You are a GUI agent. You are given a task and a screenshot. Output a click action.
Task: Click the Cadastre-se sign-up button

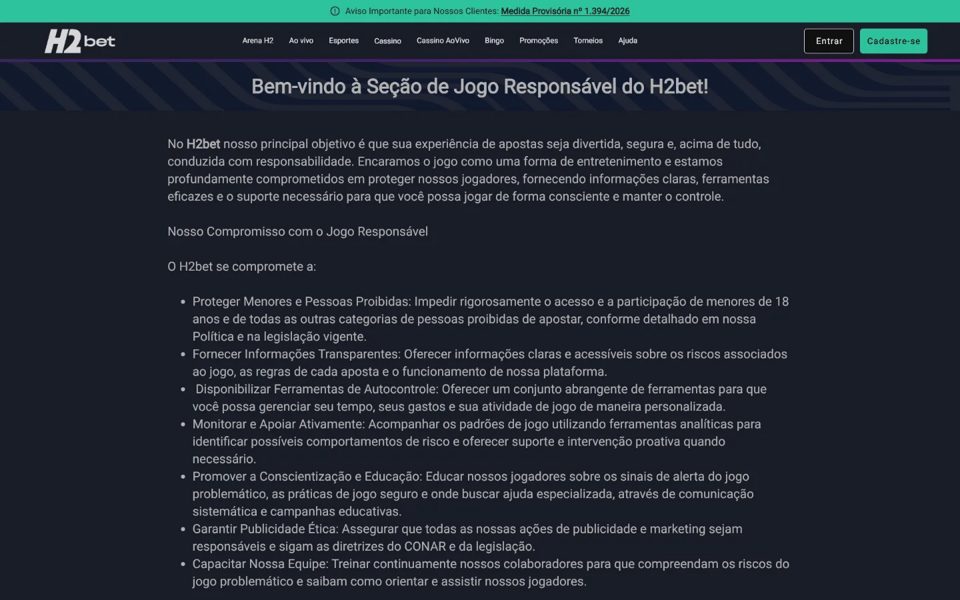[x=893, y=41]
